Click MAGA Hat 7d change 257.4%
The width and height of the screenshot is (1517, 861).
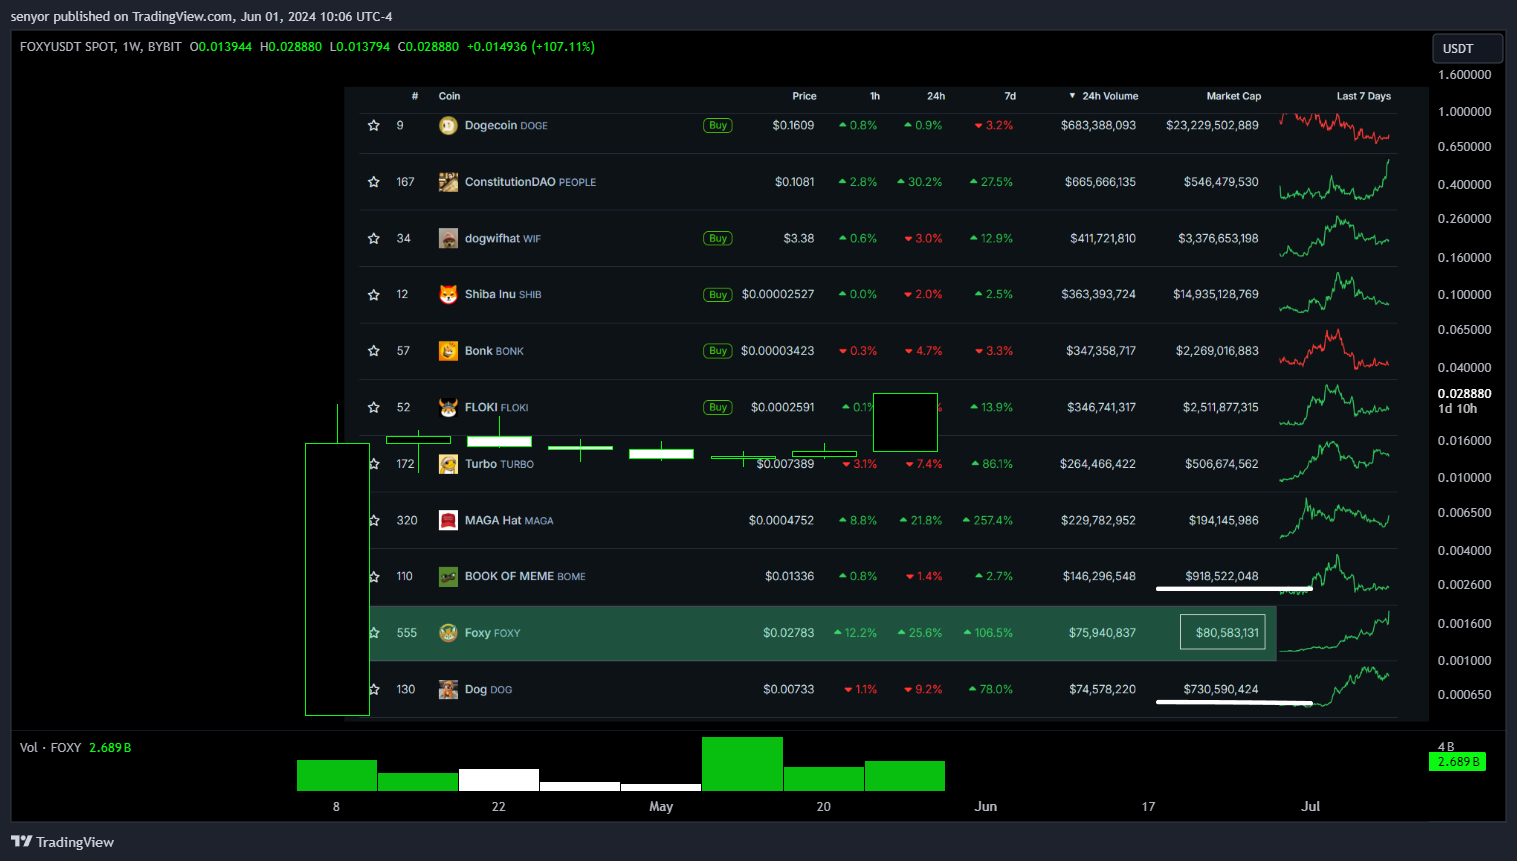point(987,521)
